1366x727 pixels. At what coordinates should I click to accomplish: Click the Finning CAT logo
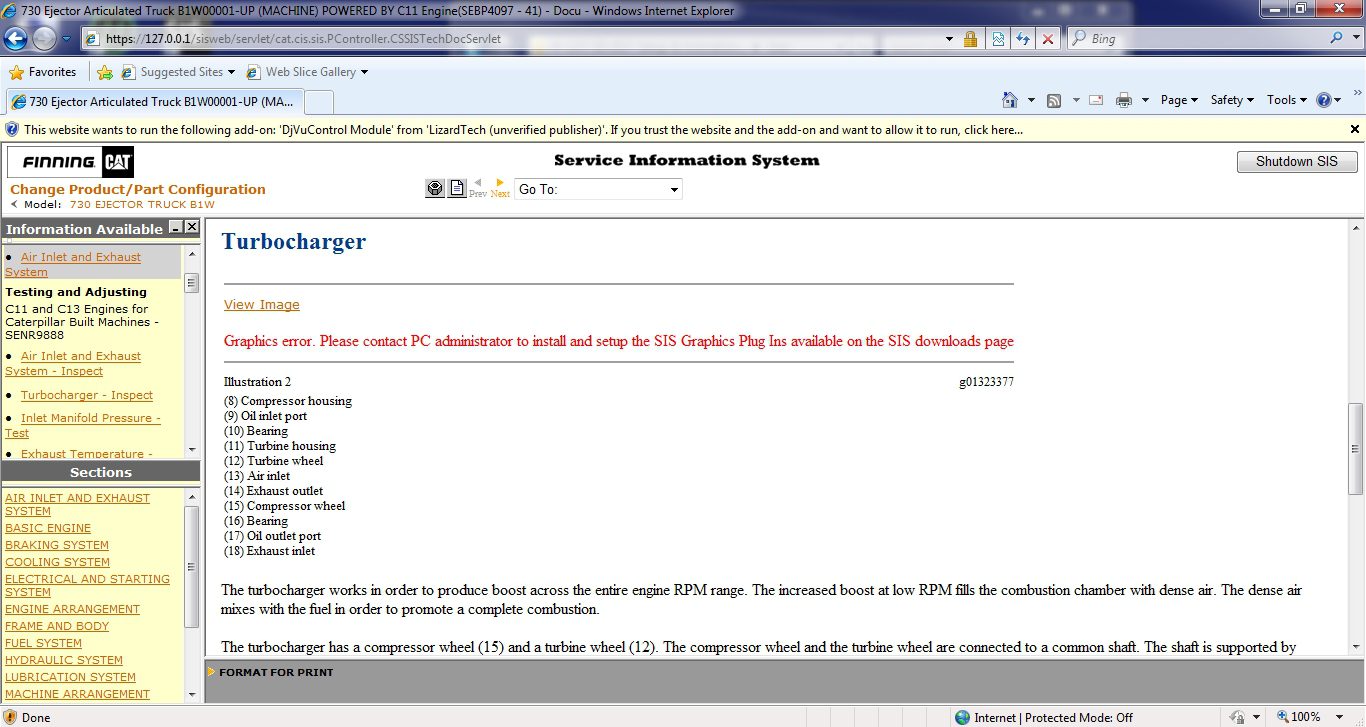click(70, 162)
